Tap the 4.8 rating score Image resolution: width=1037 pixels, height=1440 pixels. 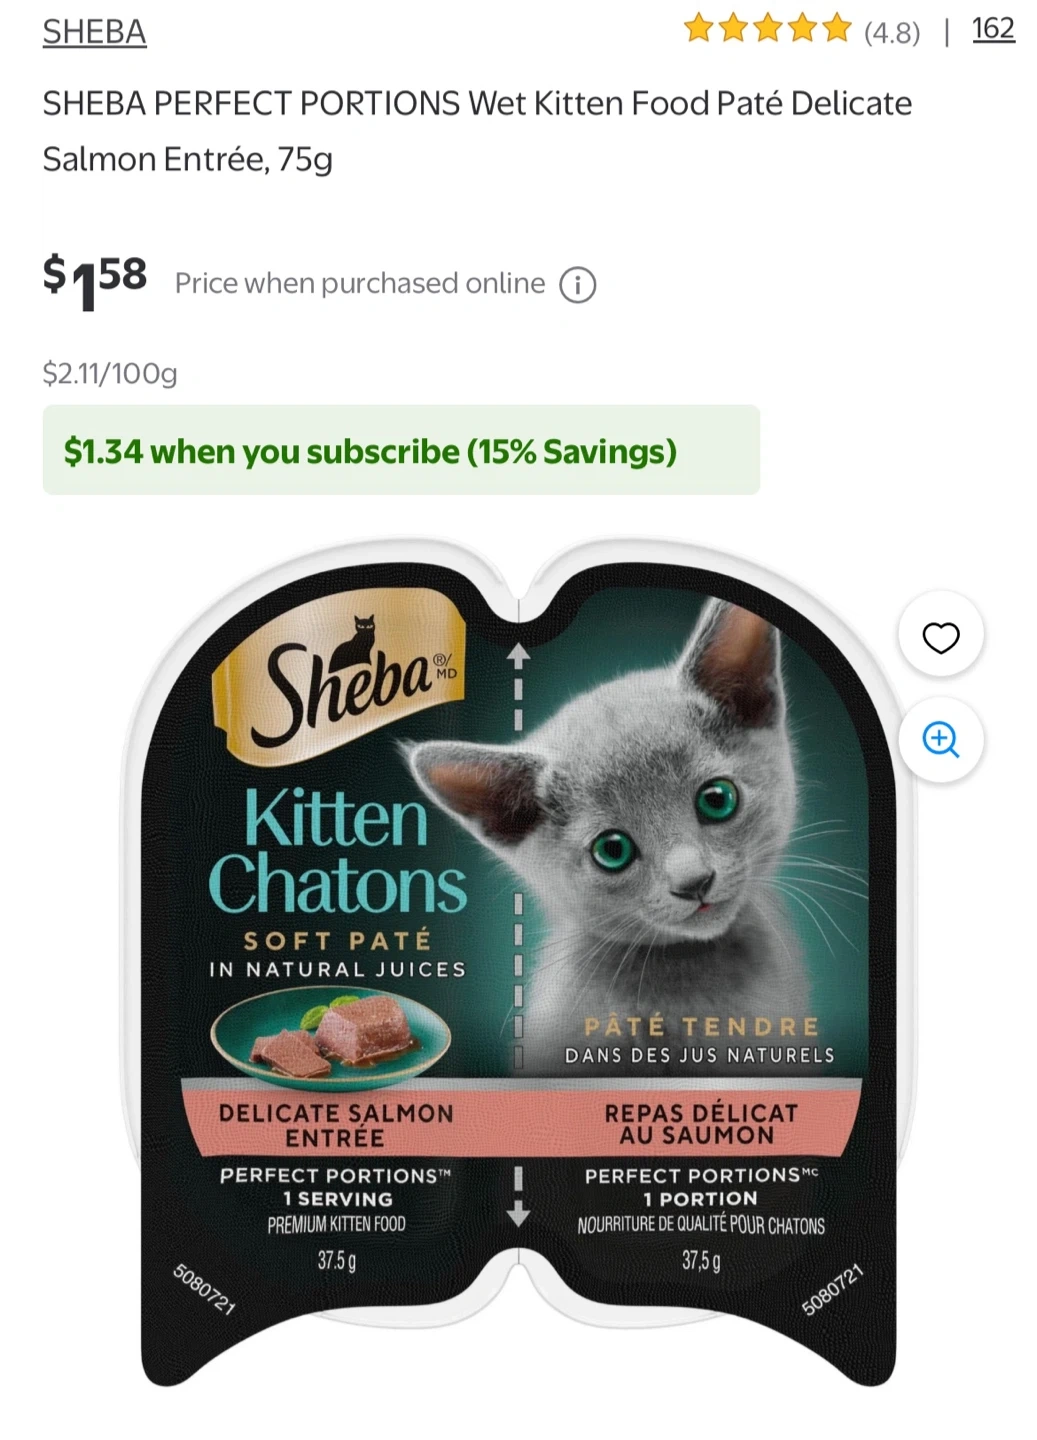tap(892, 33)
